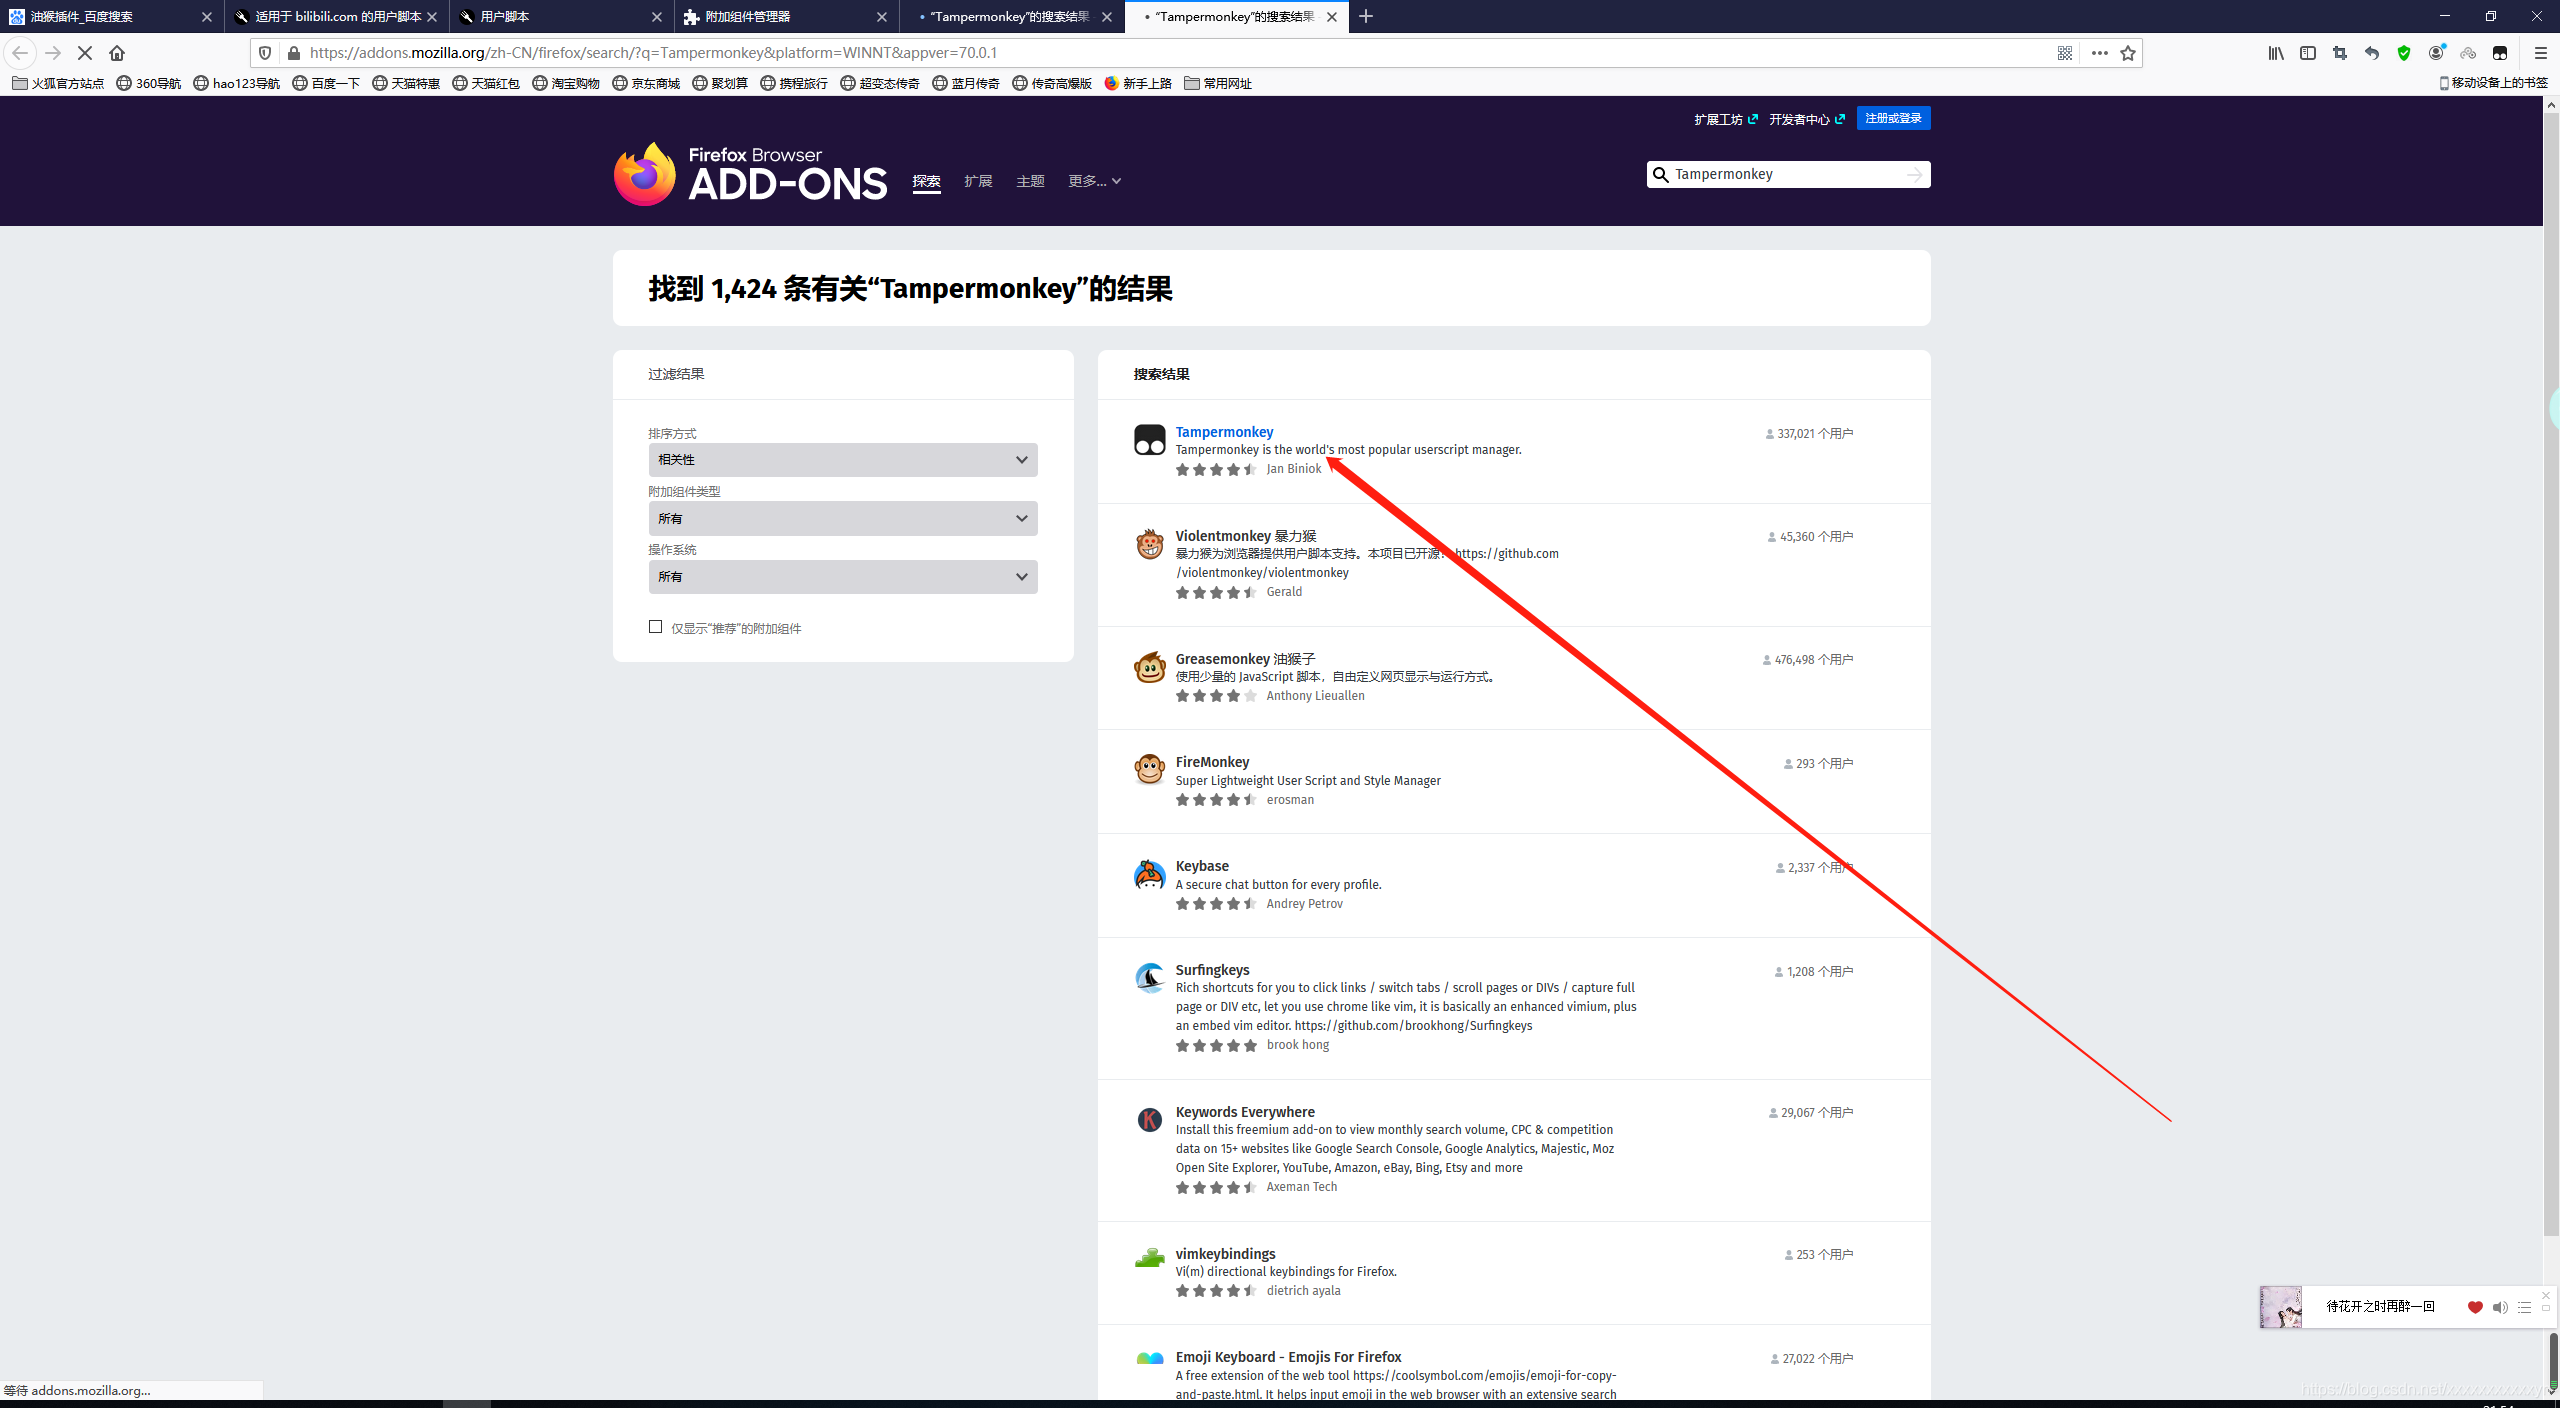
Task: Open the sort-by 相关性 dropdown
Action: tap(842, 460)
